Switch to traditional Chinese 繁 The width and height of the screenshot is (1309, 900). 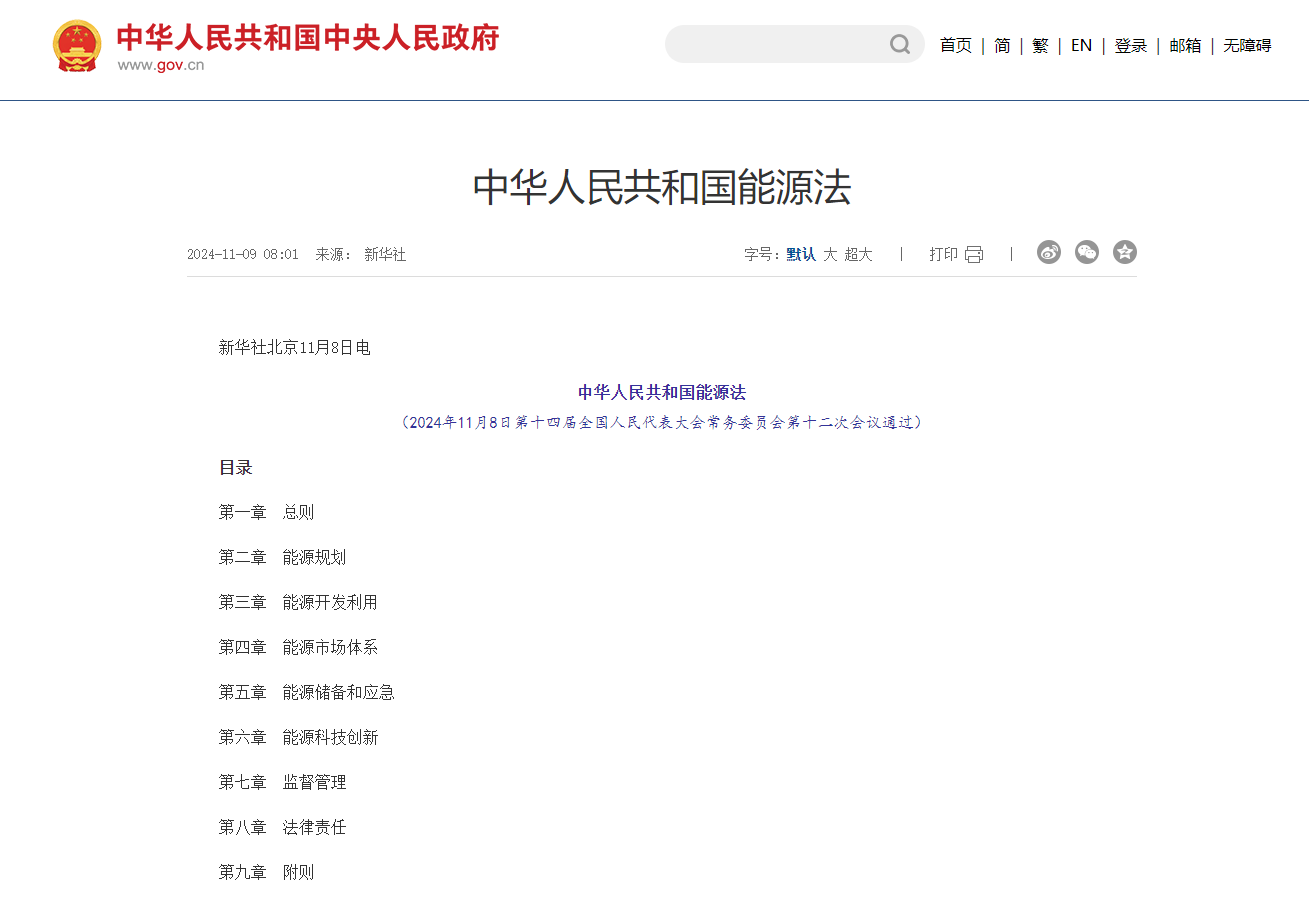click(1040, 45)
